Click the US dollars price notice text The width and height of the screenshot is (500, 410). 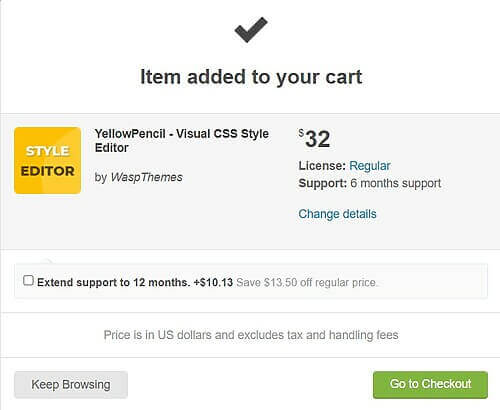(251, 335)
